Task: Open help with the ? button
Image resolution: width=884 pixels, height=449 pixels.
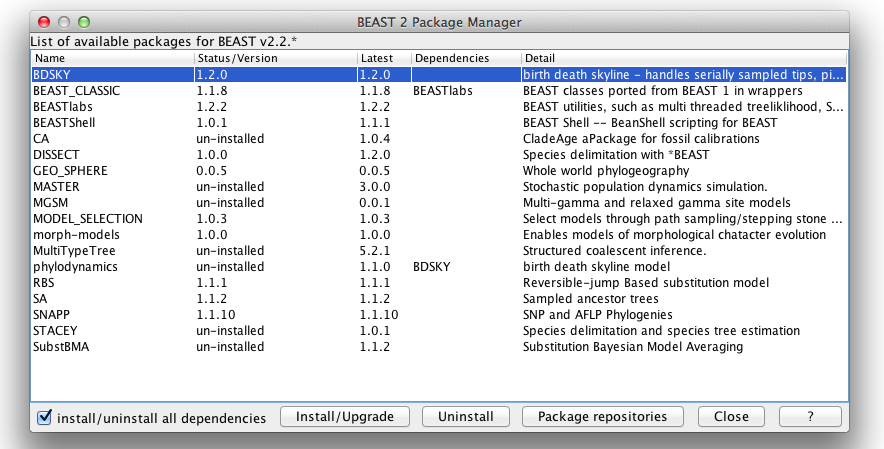Action: (x=810, y=417)
